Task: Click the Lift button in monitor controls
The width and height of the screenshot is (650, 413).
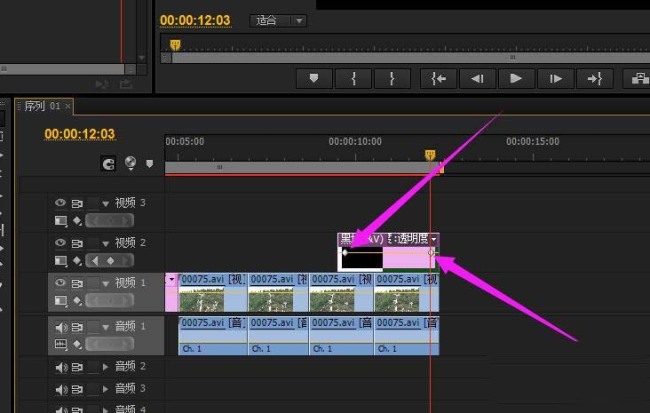Action: click(638, 78)
